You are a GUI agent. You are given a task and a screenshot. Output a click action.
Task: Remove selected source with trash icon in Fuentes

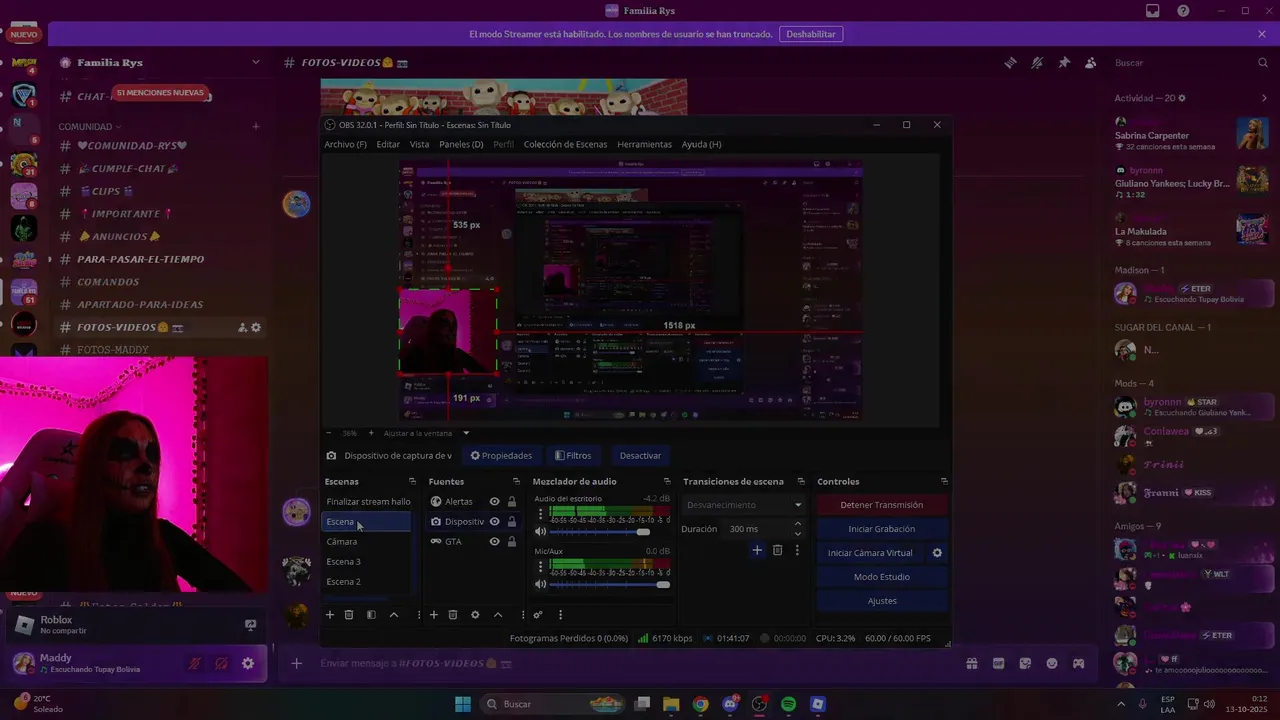(453, 615)
